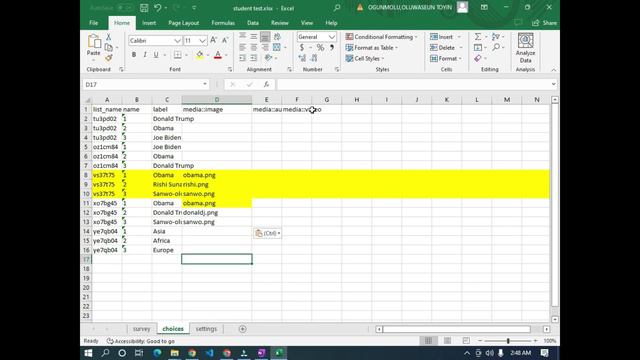Click the Increase Indent icon

(x=253, y=58)
